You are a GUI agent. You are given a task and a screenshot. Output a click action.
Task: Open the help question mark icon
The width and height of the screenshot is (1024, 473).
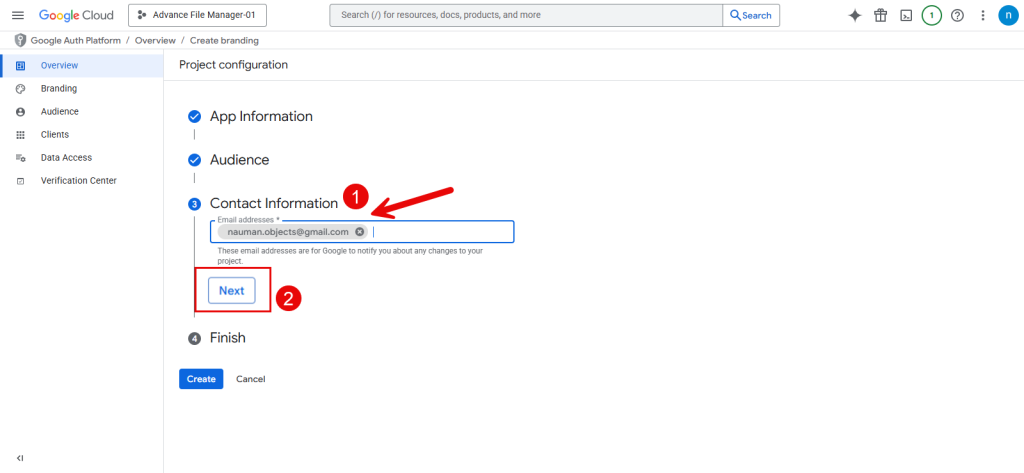pyautogui.click(x=957, y=16)
